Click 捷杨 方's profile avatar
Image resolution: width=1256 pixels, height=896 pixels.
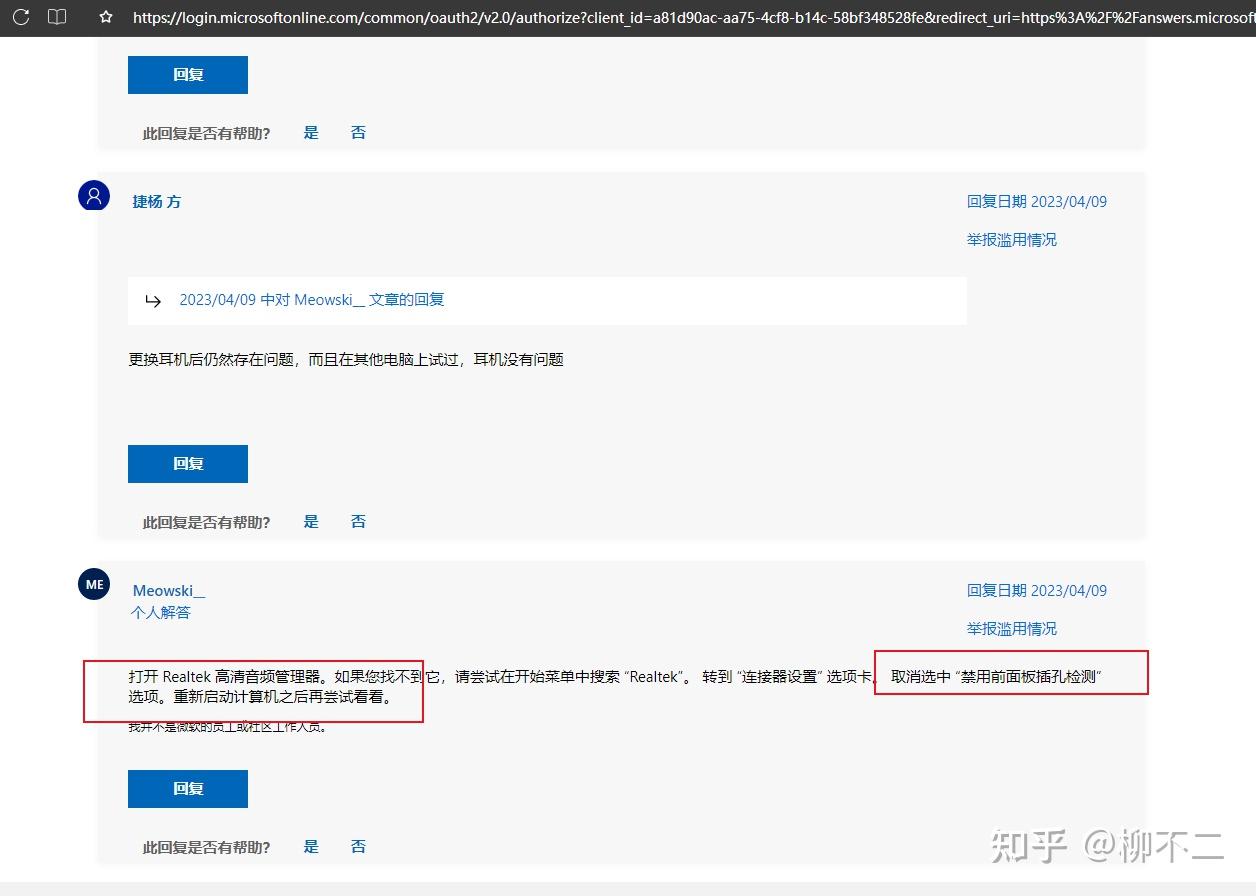point(93,195)
